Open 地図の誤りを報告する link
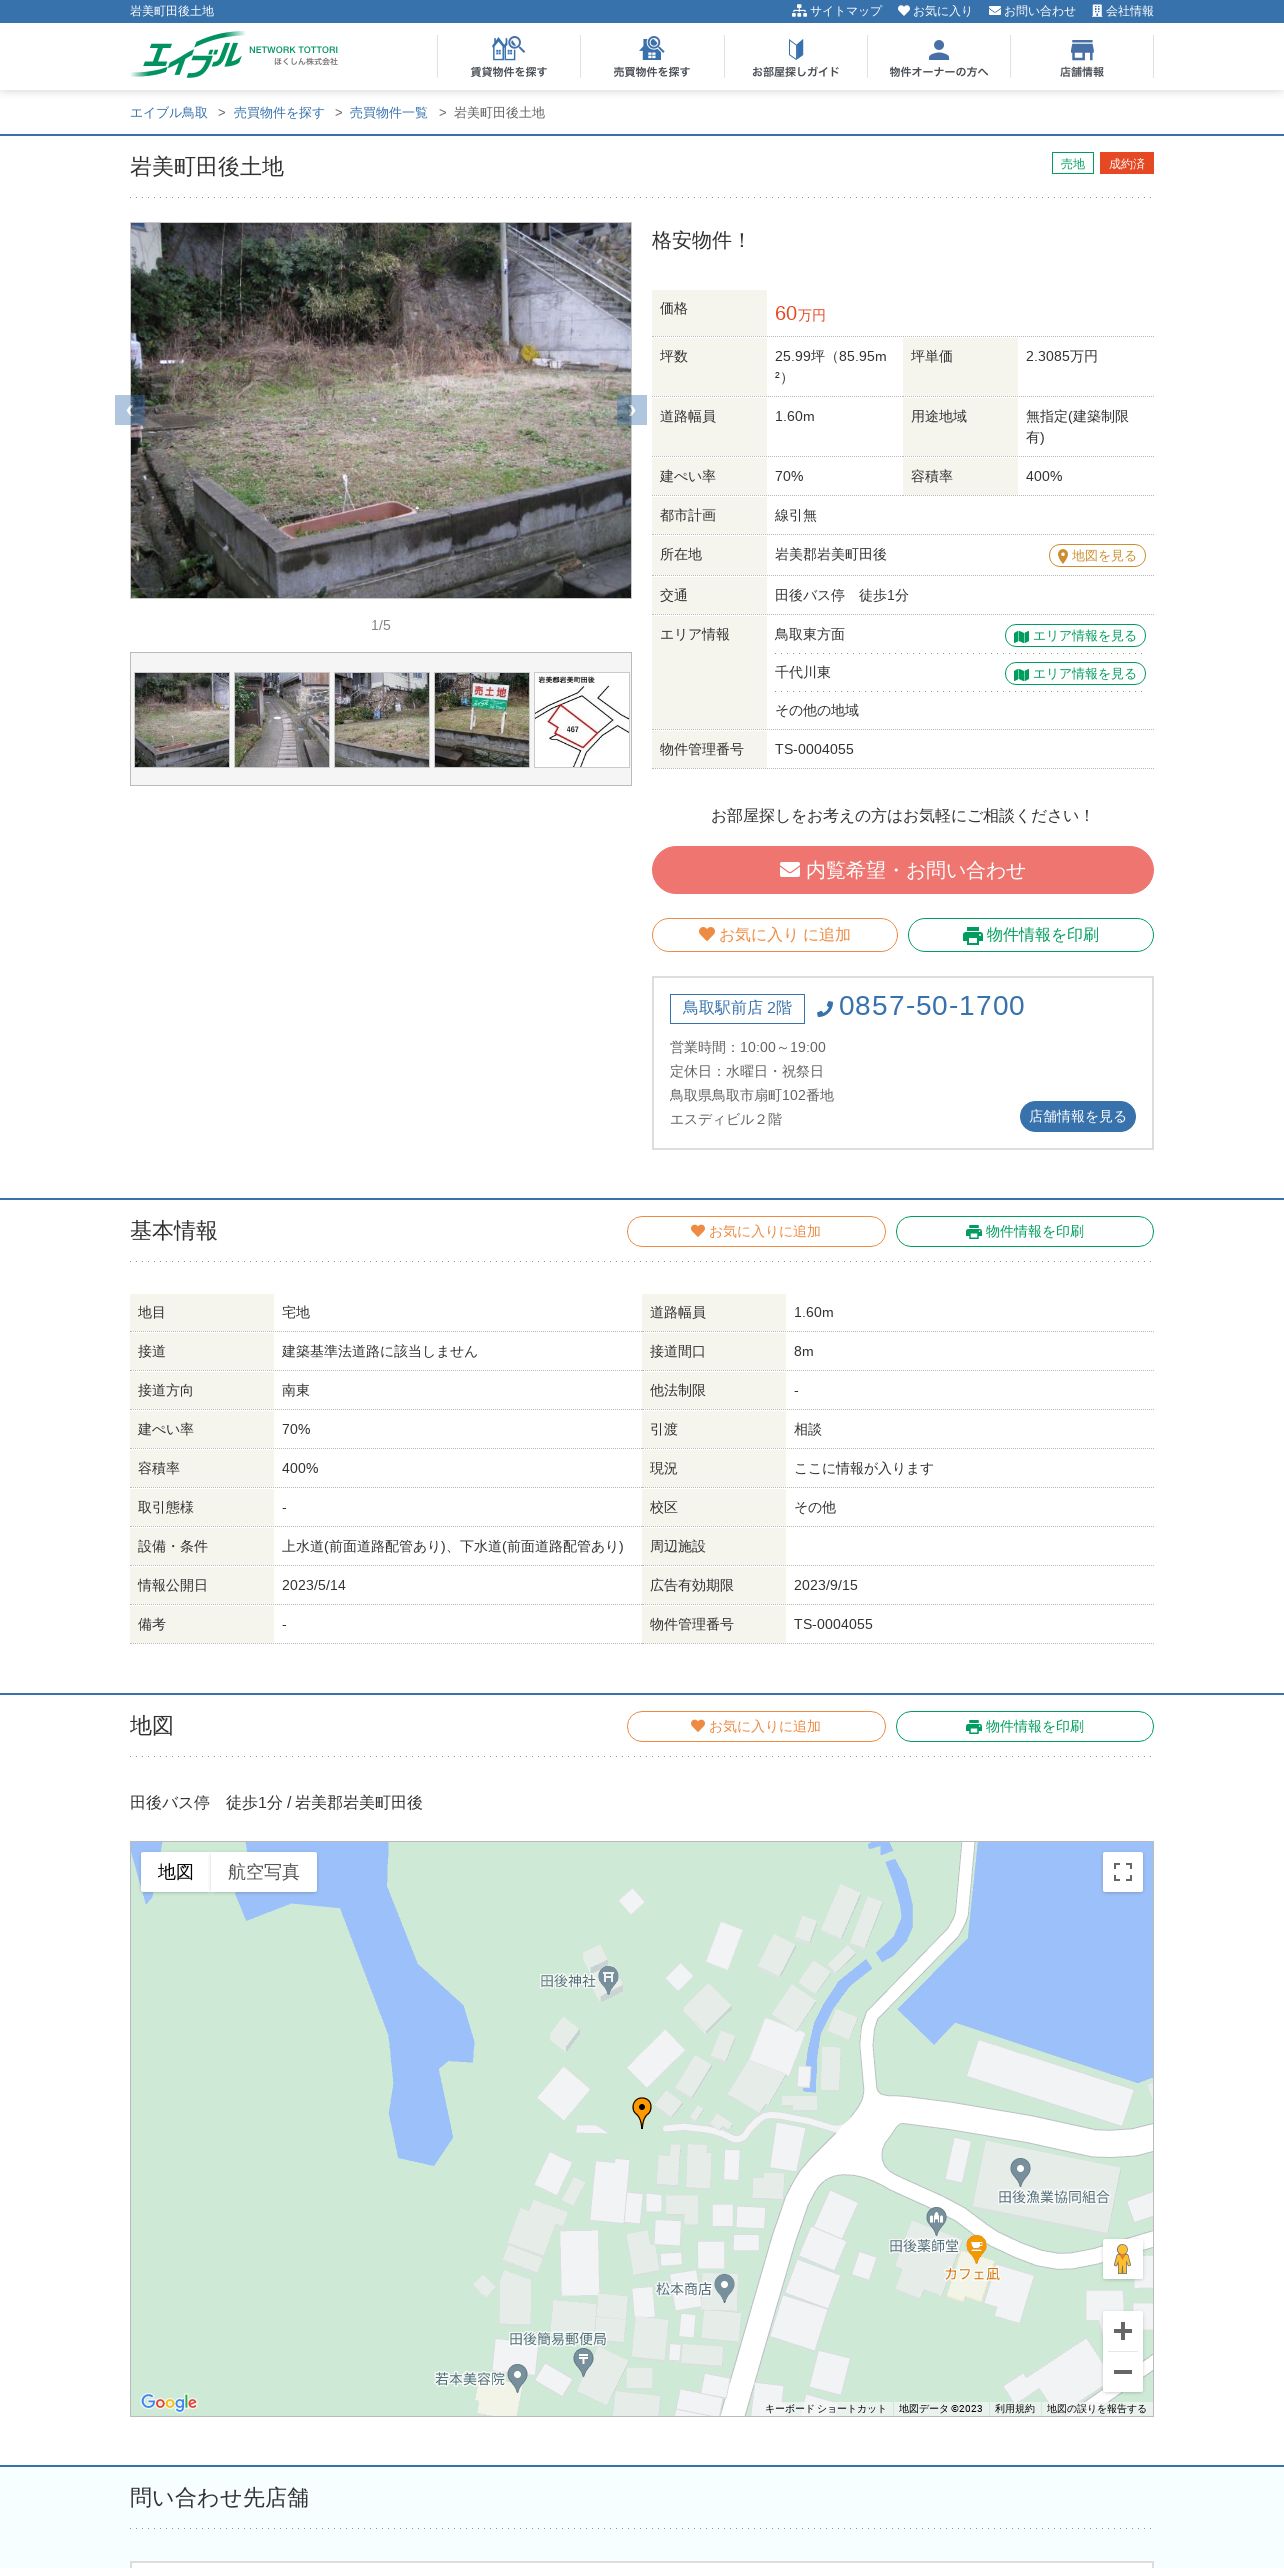 click(x=1096, y=2409)
